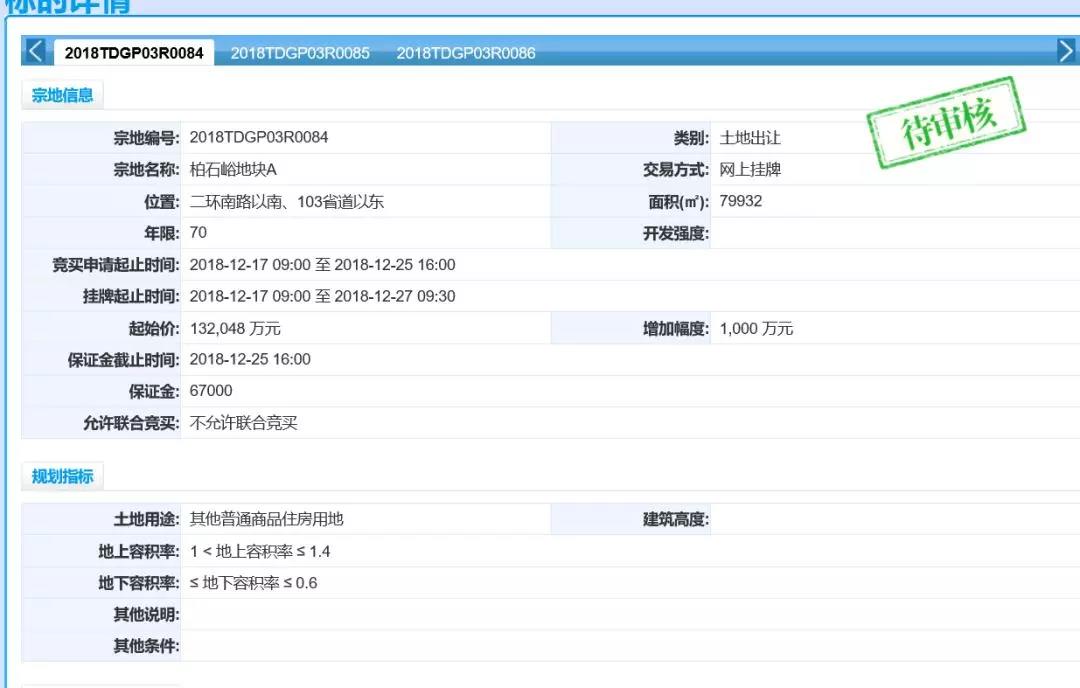
Task: Click the location text 二环南路以南、103省道以东
Action: pos(286,202)
